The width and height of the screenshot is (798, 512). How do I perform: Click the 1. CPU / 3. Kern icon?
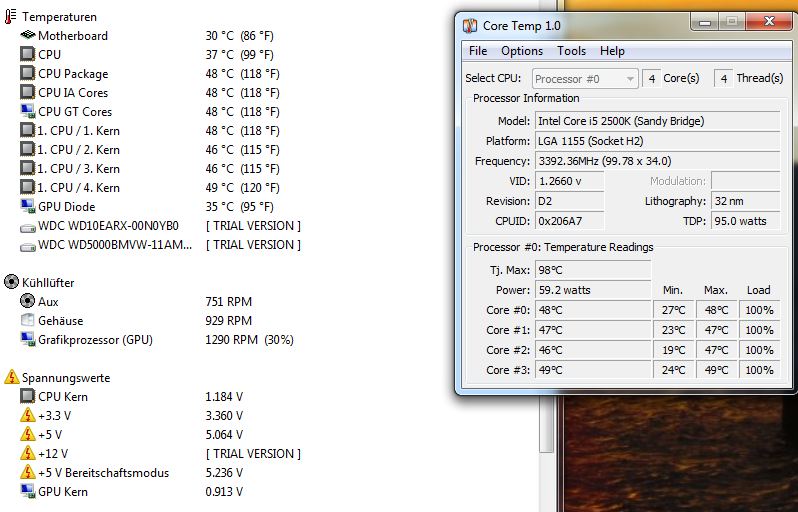pyautogui.click(x=27, y=168)
